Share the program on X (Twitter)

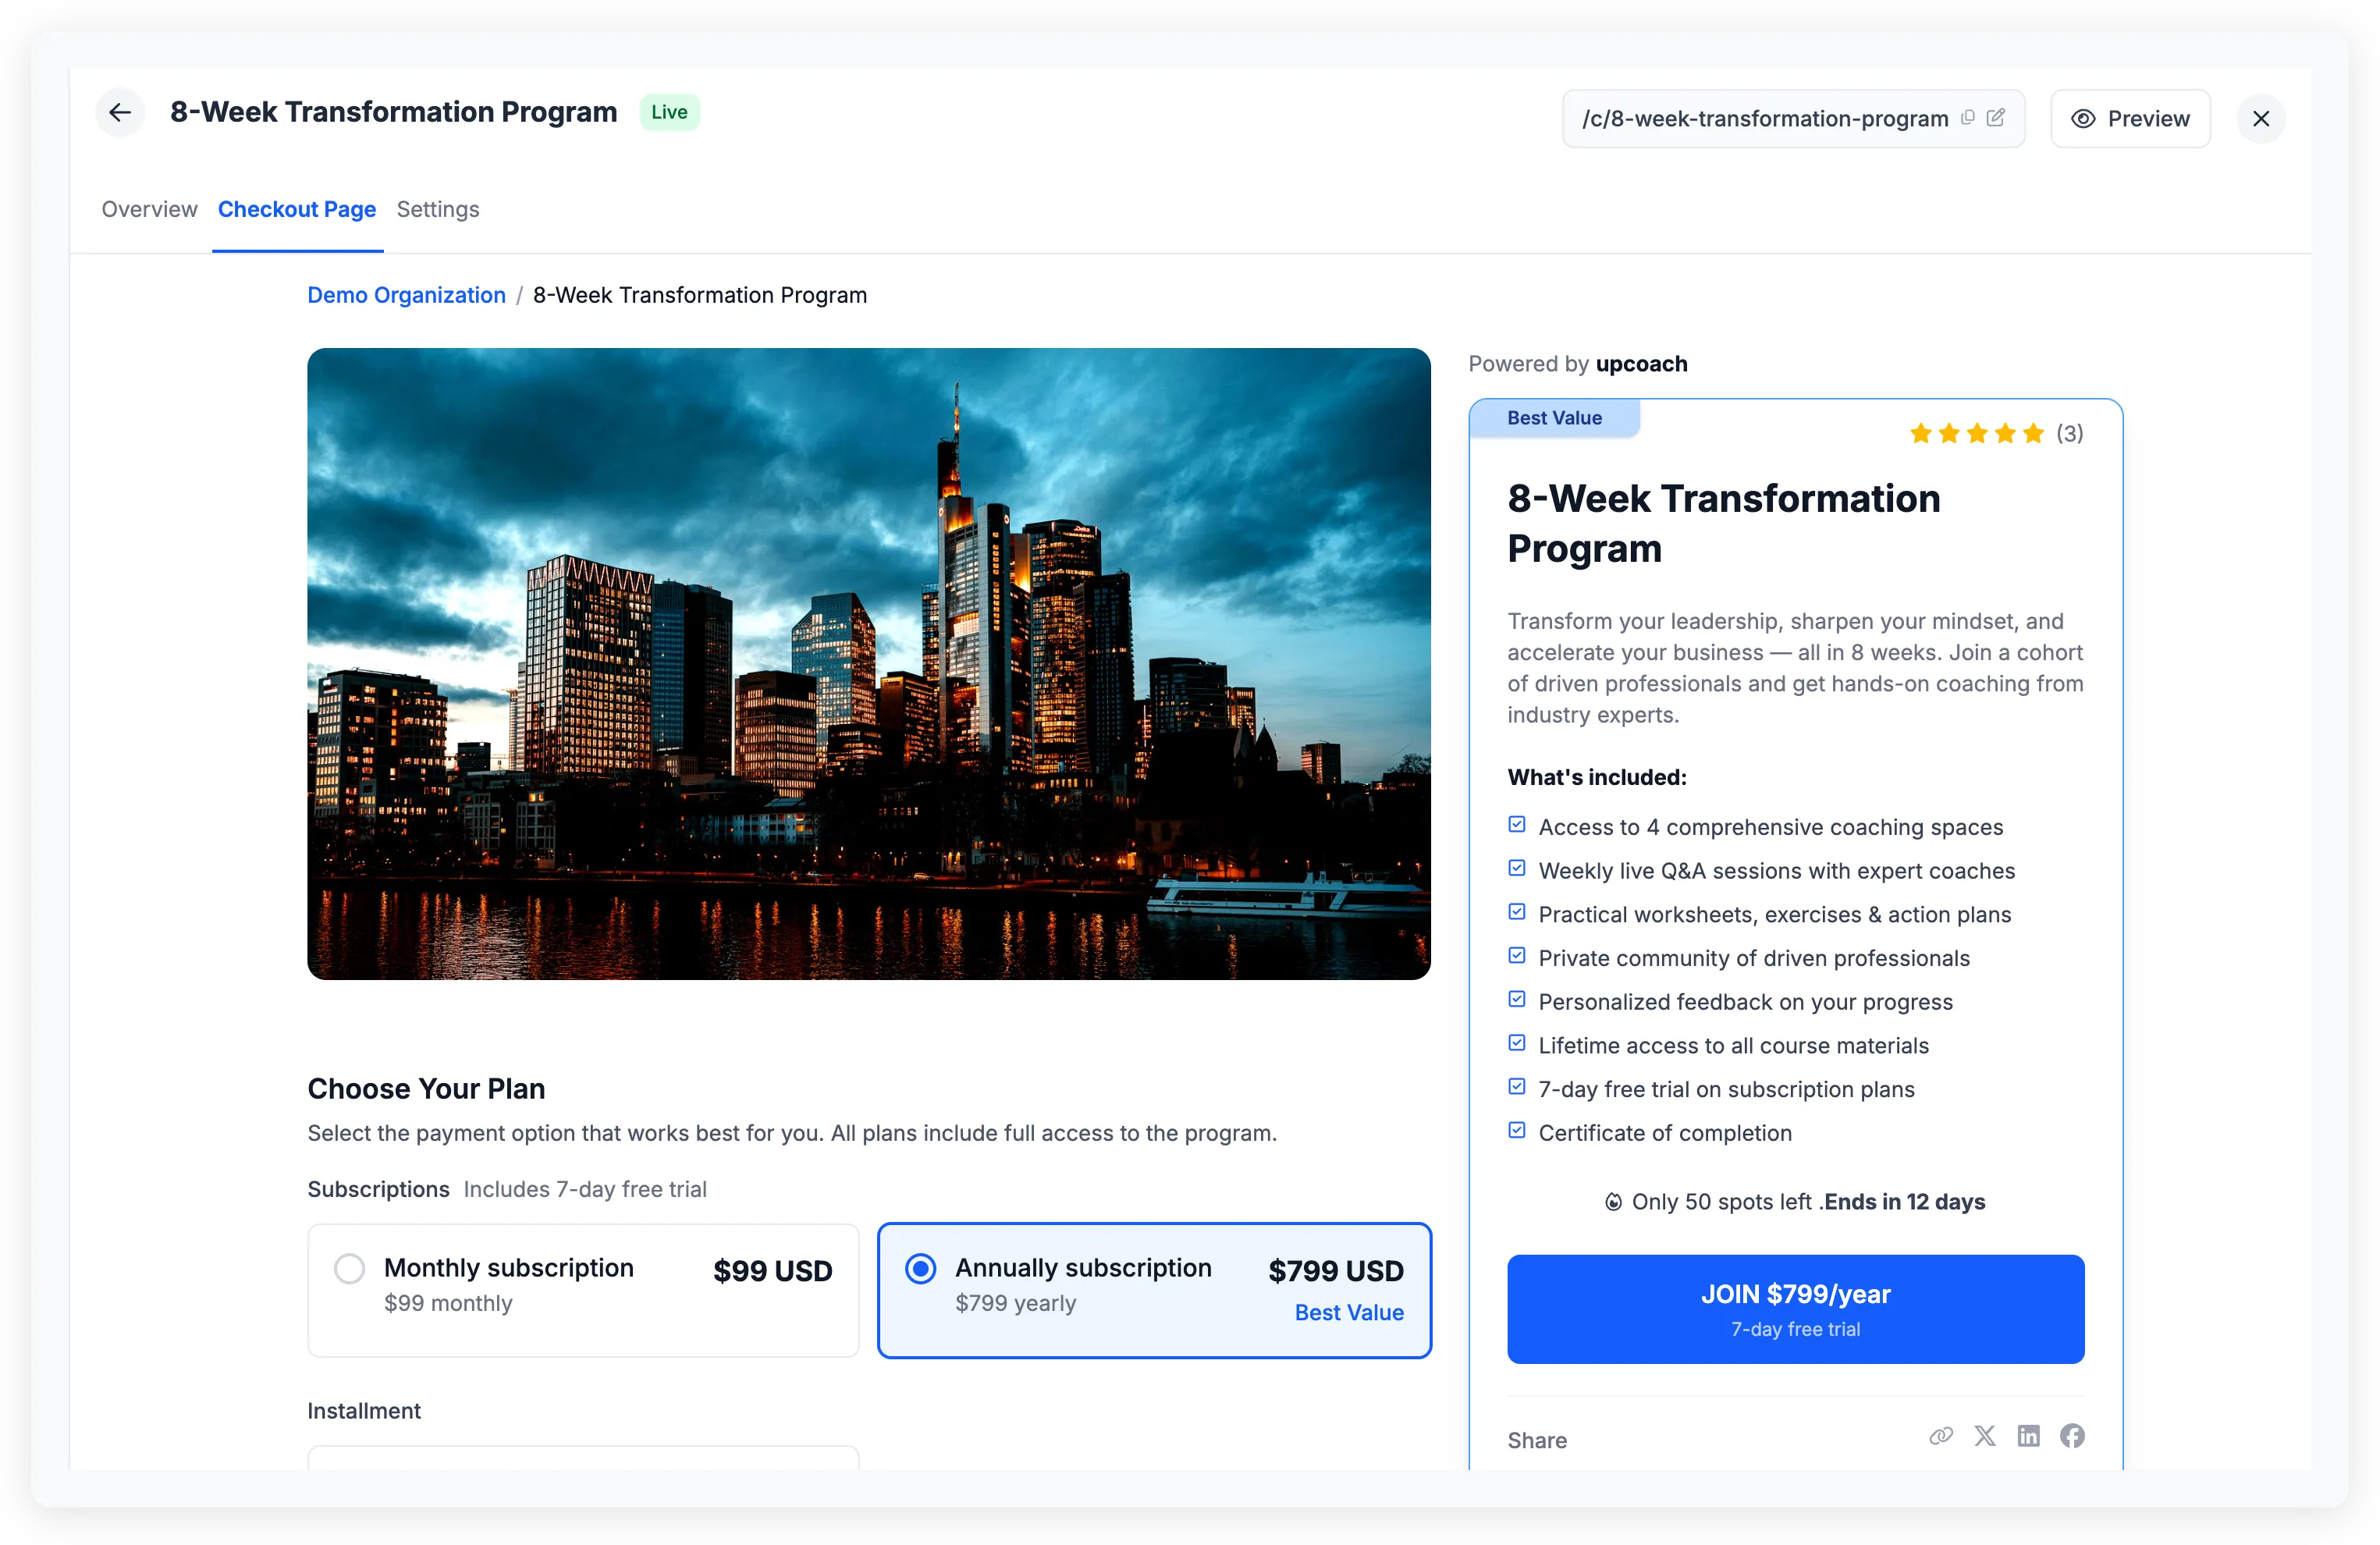coord(1985,1436)
